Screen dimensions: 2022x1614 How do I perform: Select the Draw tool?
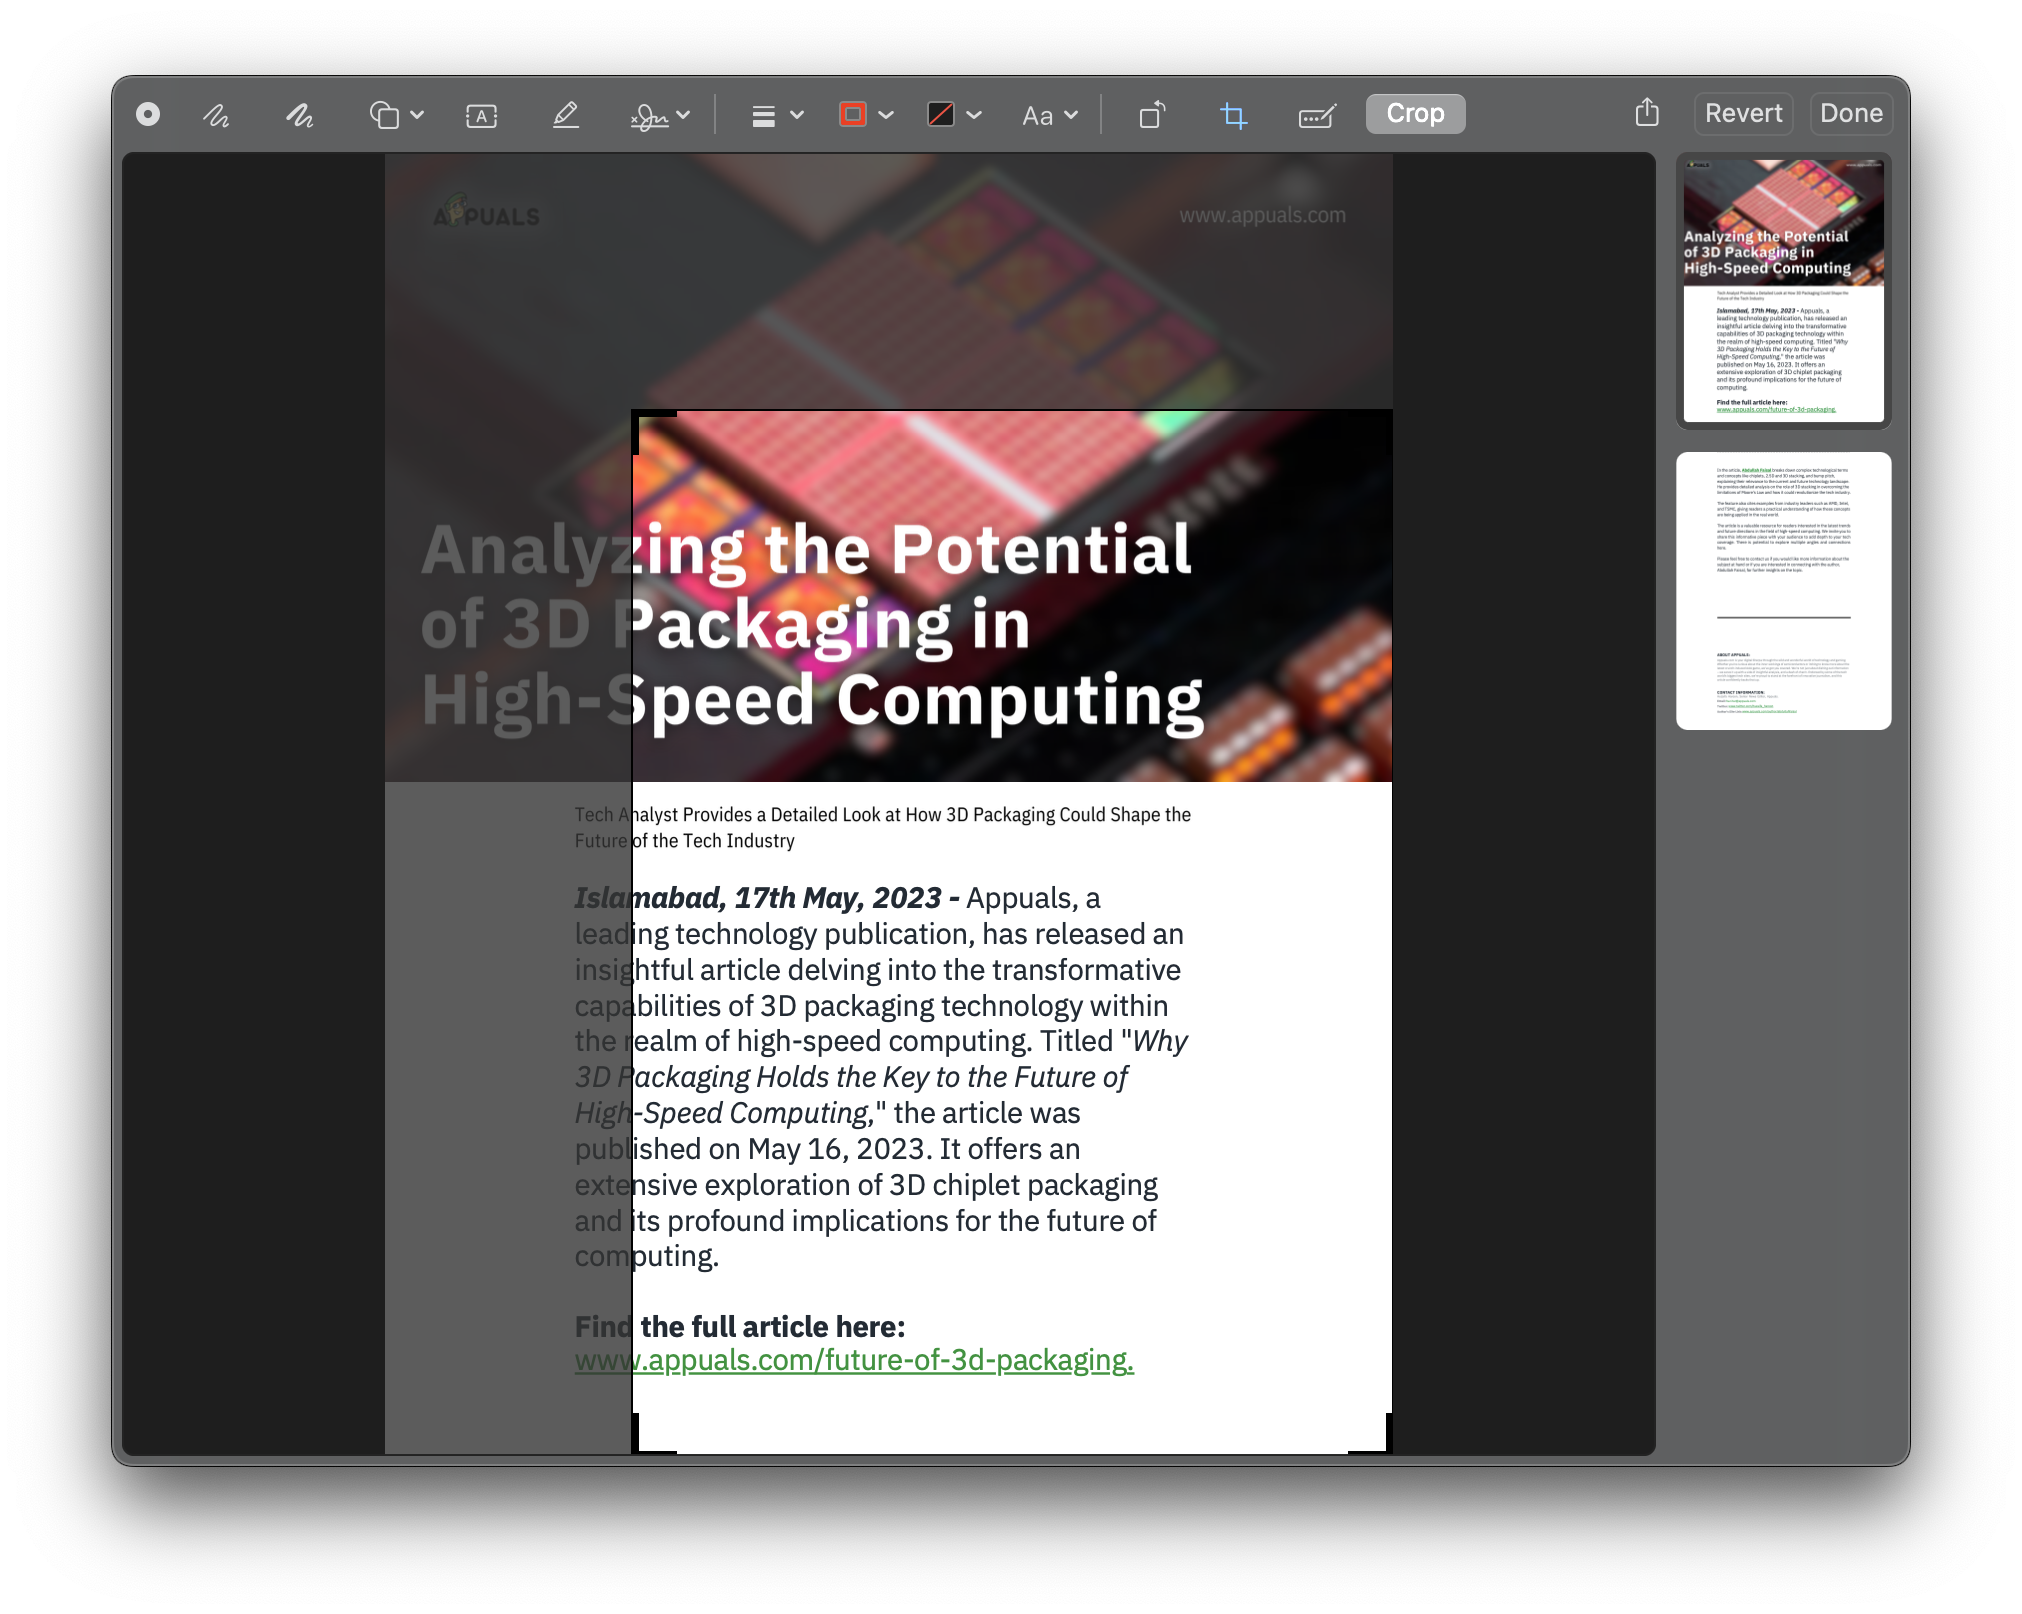pos(297,114)
